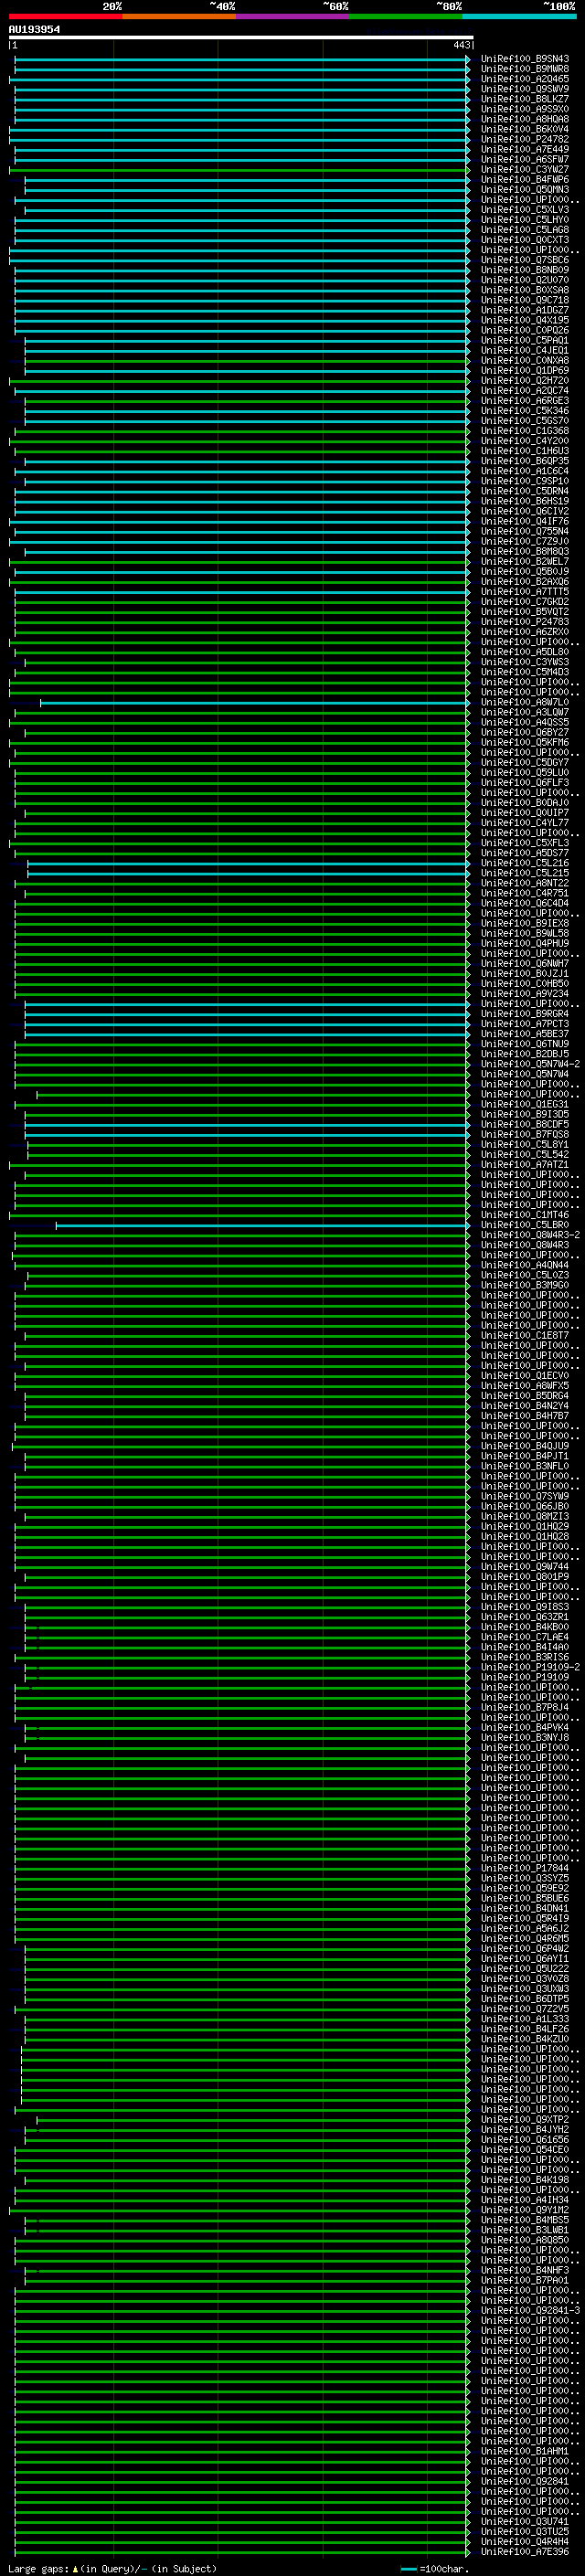Click the label UniRef100_C5LBR0
Screen dimensions: 585x2576
click(x=525, y=1225)
